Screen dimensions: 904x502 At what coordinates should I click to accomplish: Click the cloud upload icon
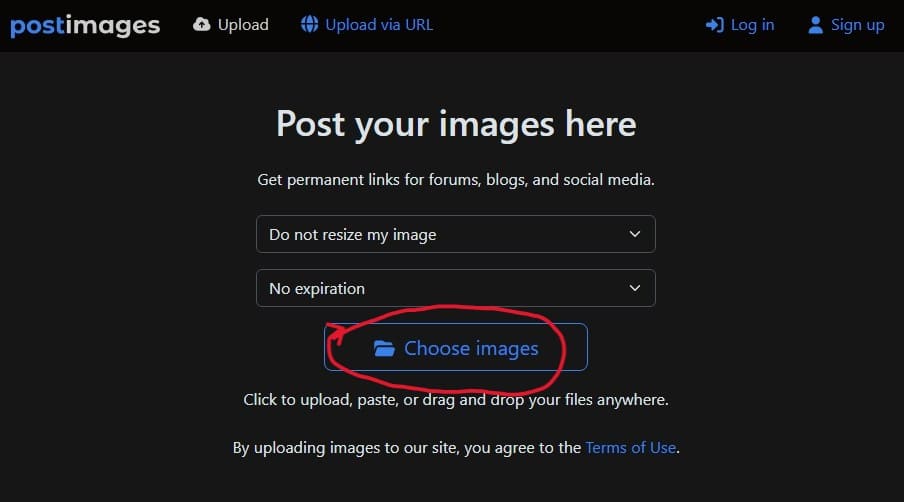pyautogui.click(x=202, y=24)
